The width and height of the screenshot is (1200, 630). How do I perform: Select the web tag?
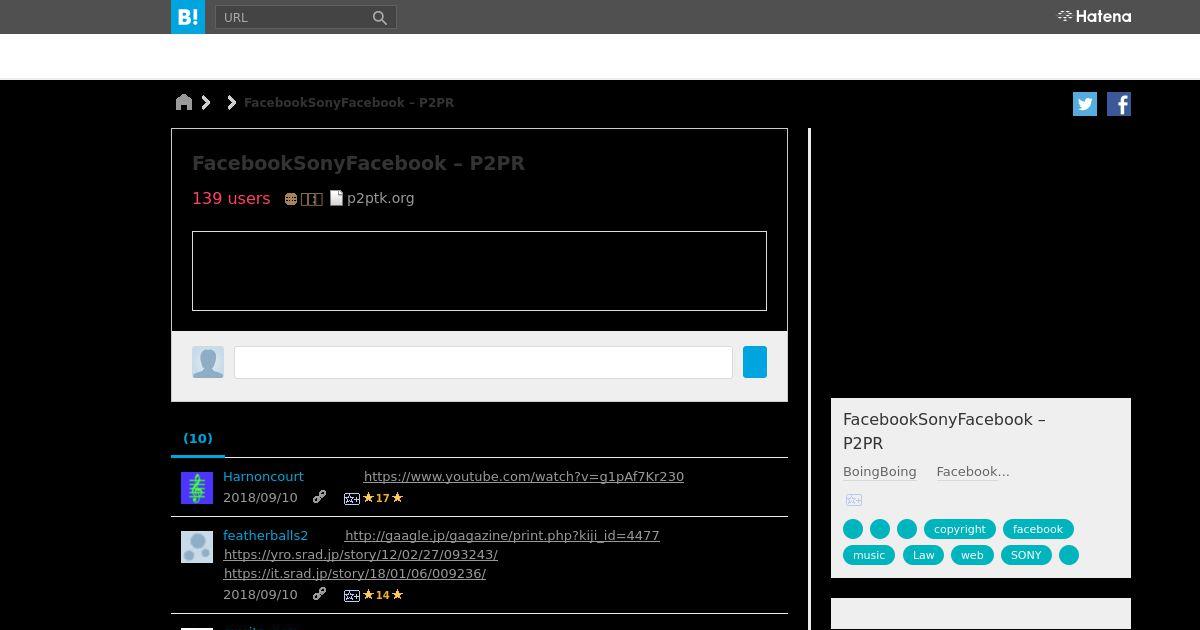[972, 555]
